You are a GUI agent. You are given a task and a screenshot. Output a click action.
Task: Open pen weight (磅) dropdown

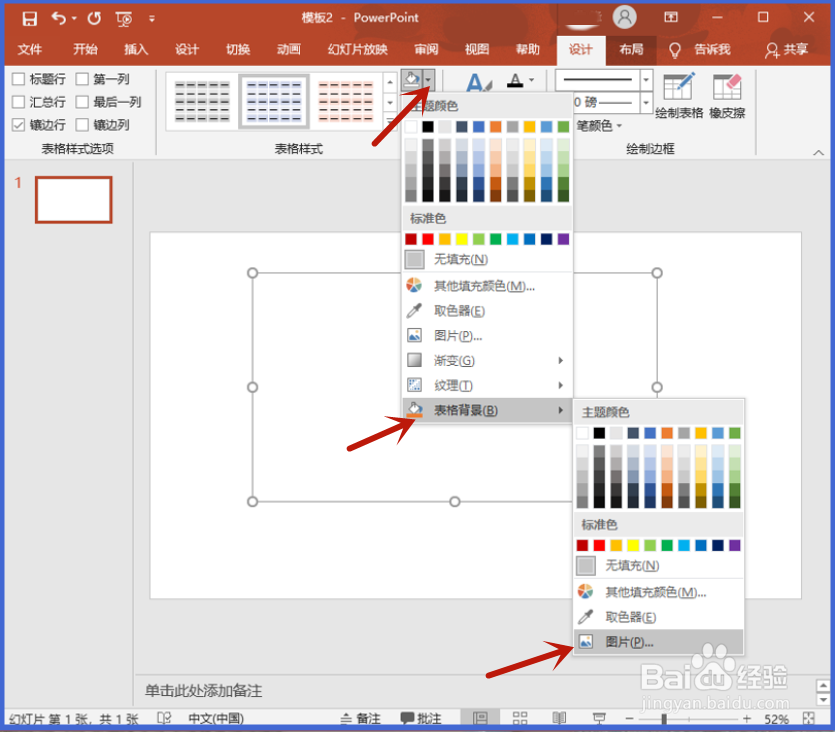tap(646, 102)
